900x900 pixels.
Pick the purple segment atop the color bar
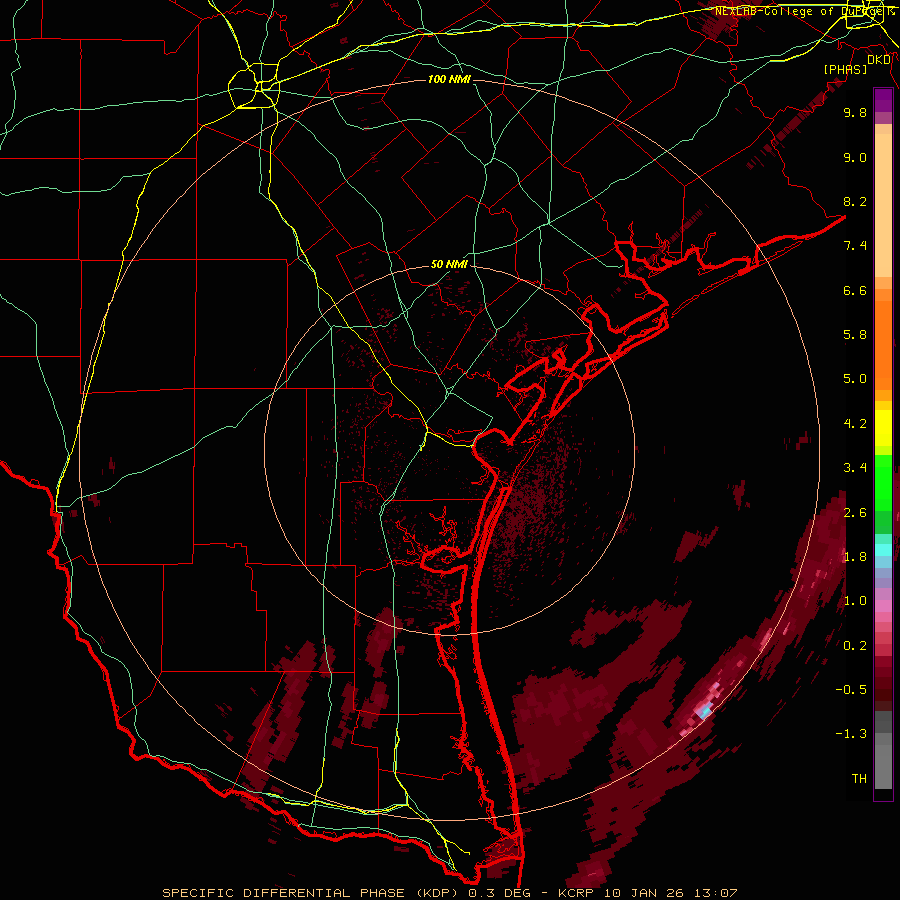click(883, 101)
